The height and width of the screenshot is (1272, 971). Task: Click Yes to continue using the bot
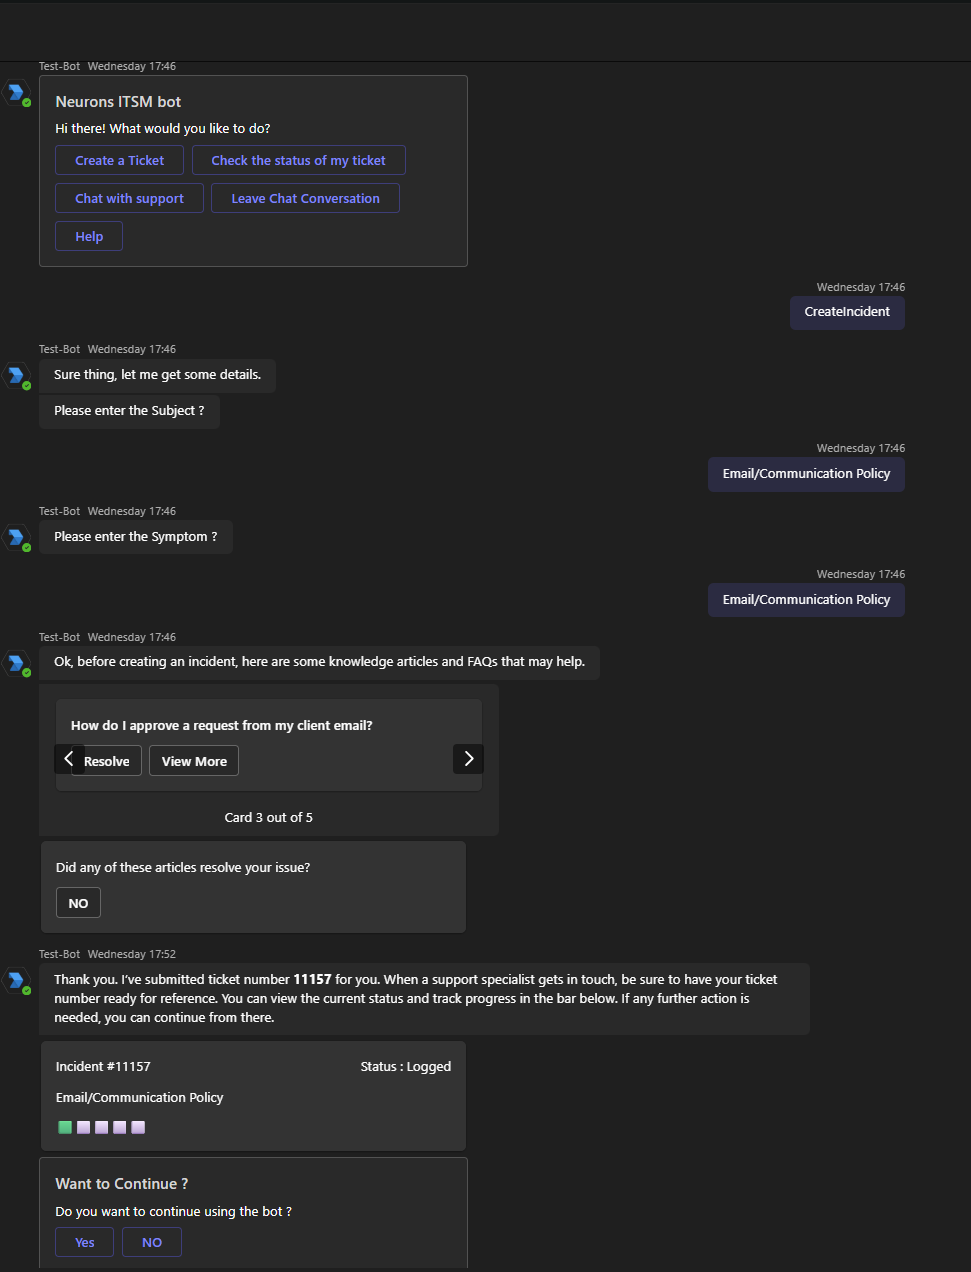84,1242
